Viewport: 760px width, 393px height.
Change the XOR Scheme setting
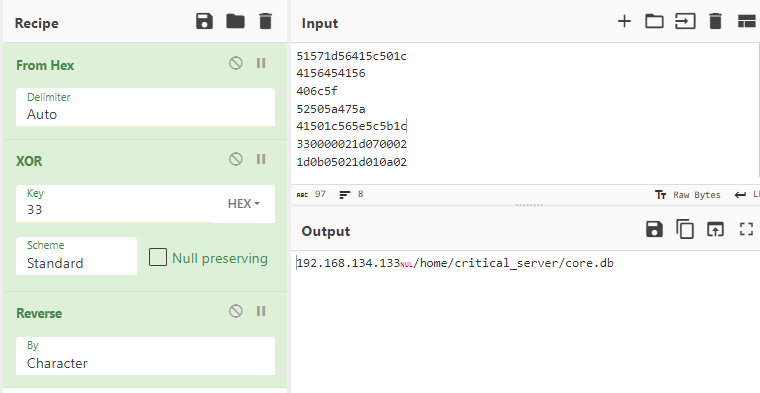77,256
